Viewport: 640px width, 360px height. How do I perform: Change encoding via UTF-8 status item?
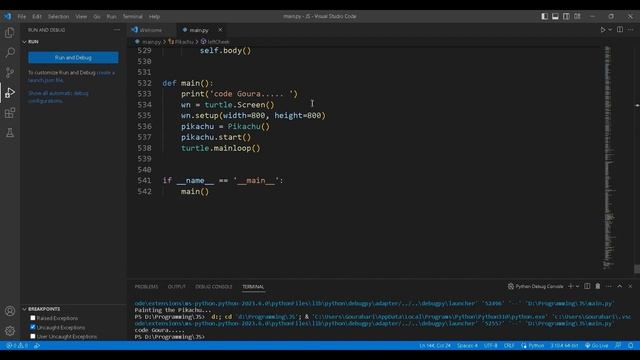coord(491,346)
